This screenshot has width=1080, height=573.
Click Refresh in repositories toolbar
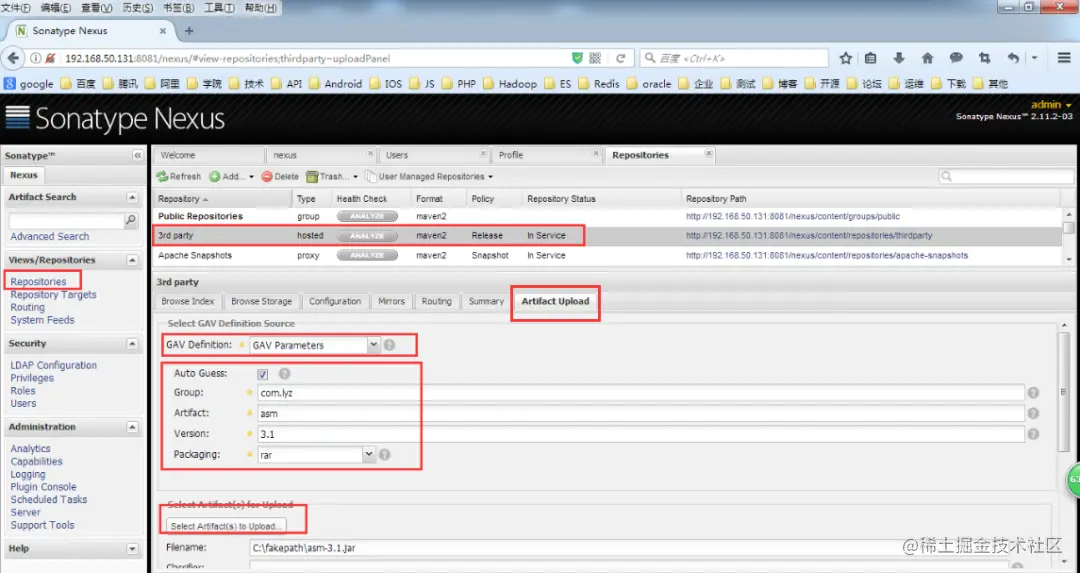(179, 176)
